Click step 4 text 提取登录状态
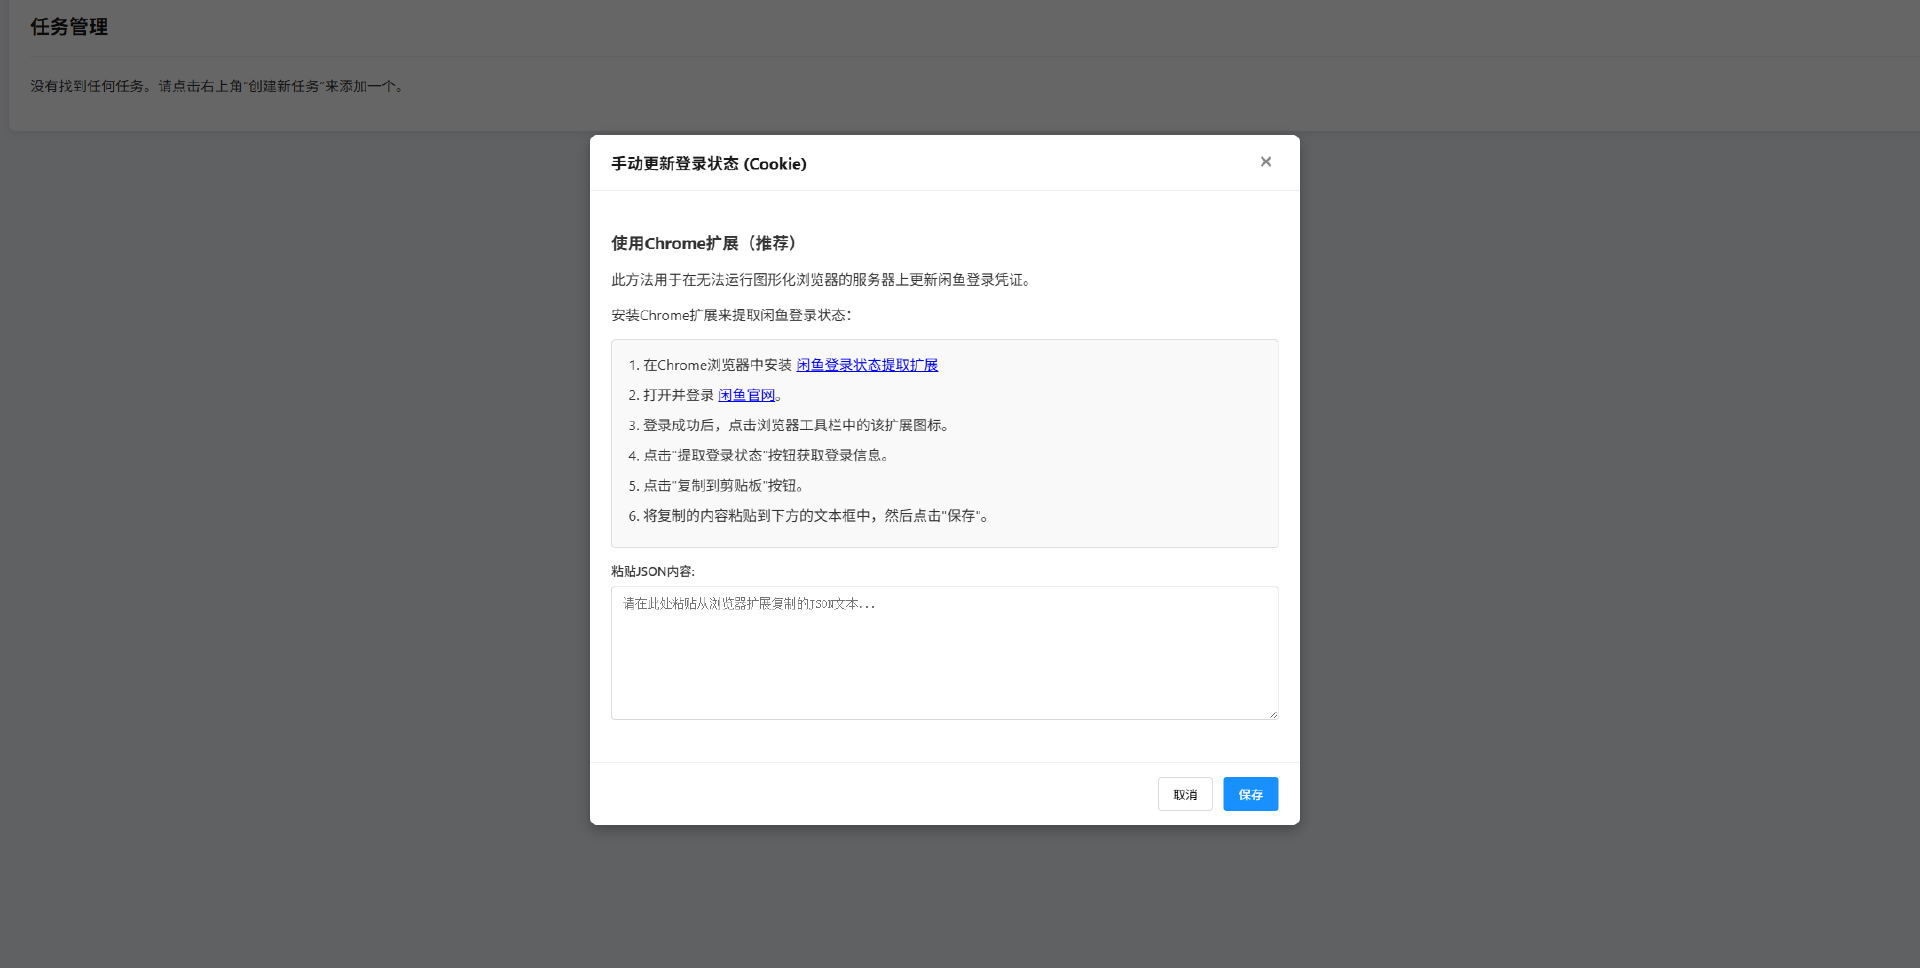 720,455
